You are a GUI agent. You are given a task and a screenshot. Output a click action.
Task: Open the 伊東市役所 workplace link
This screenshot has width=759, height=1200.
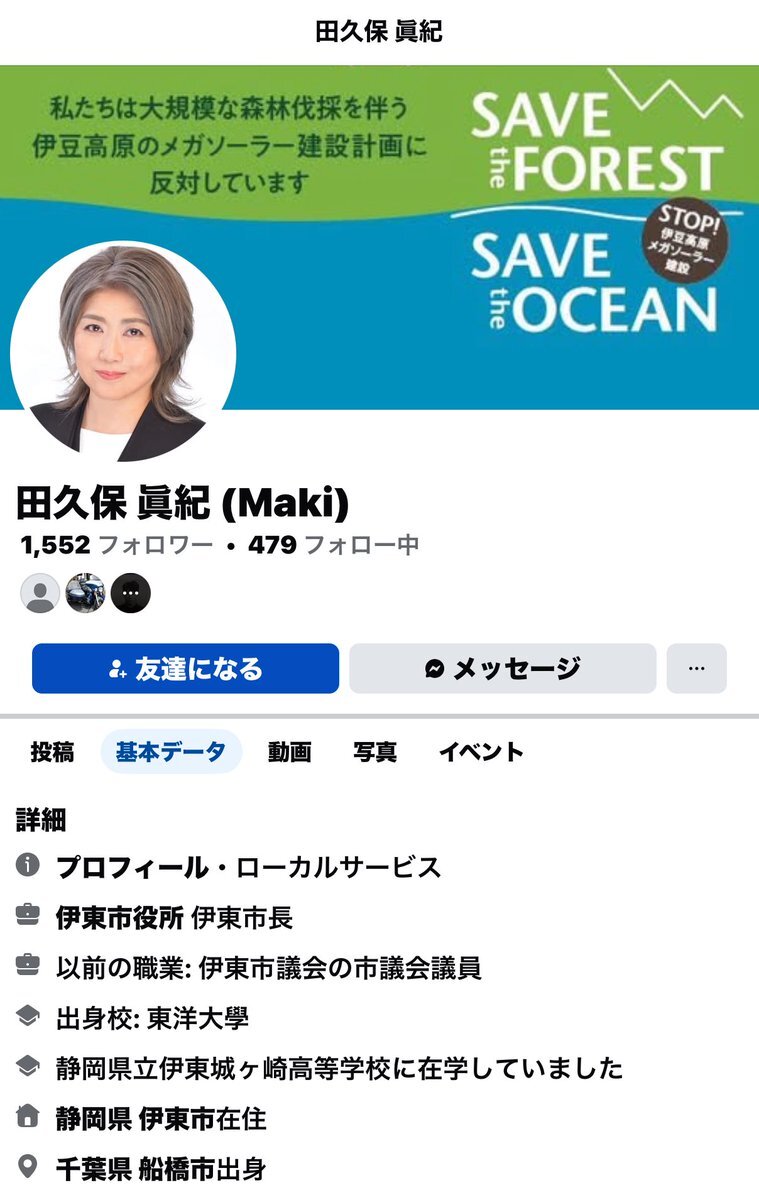point(119,916)
